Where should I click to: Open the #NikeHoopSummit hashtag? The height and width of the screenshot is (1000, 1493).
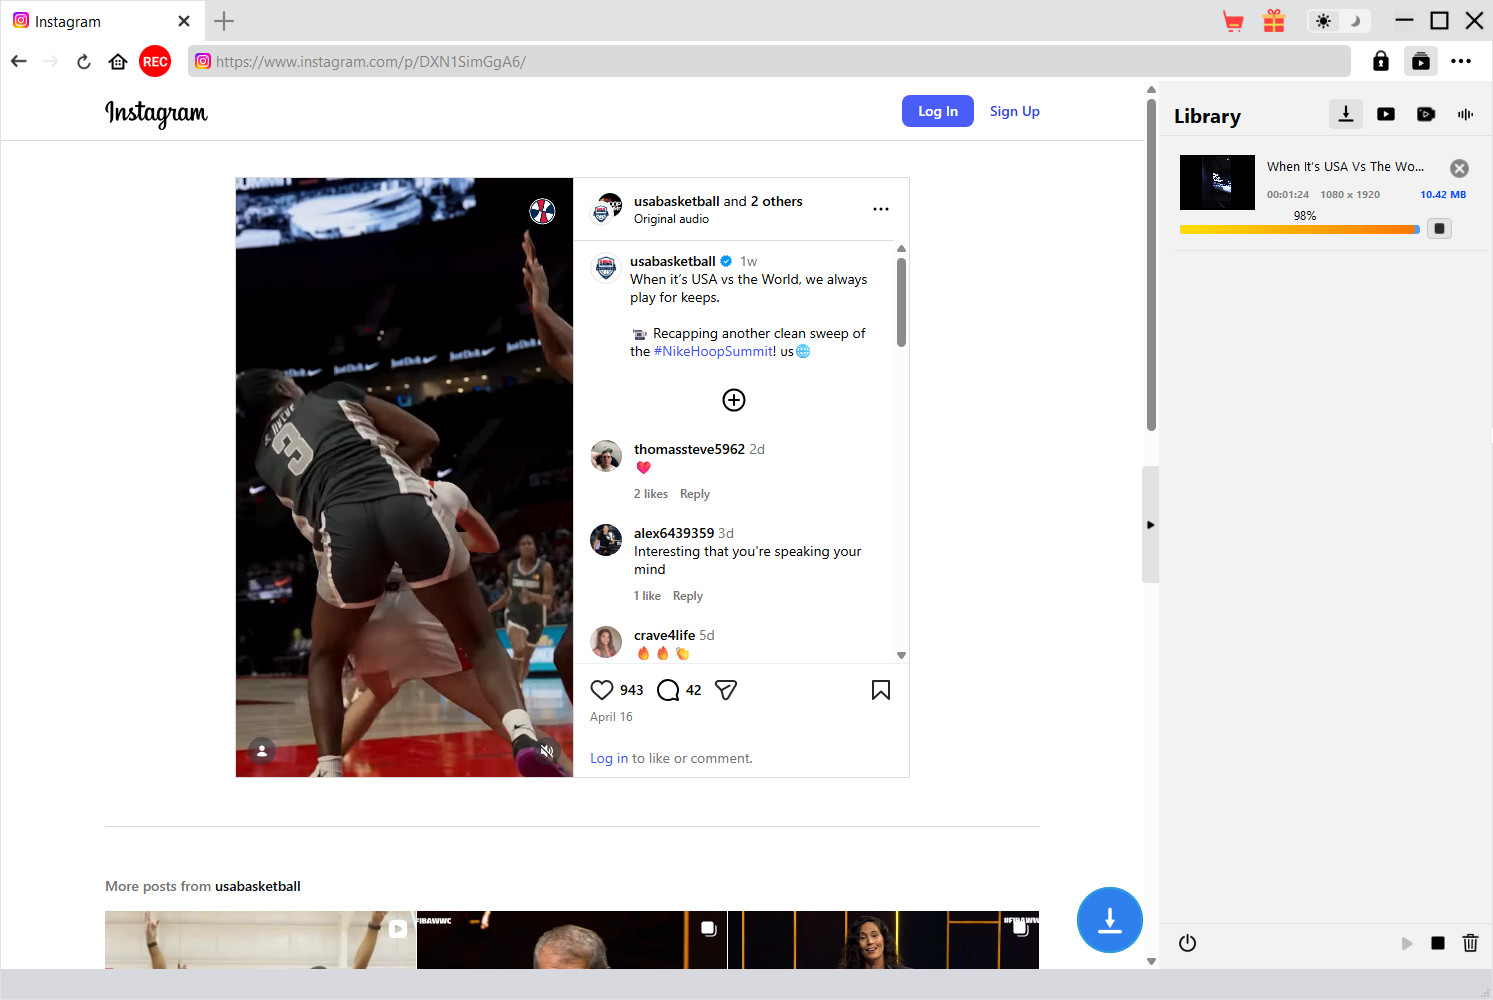pyautogui.click(x=713, y=351)
